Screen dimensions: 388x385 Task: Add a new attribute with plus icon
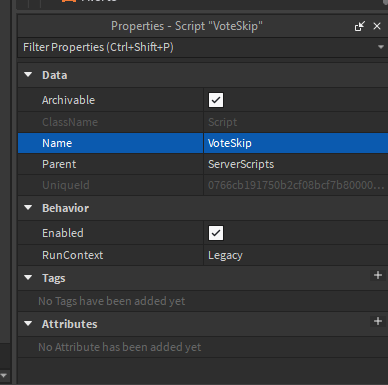coord(378,321)
